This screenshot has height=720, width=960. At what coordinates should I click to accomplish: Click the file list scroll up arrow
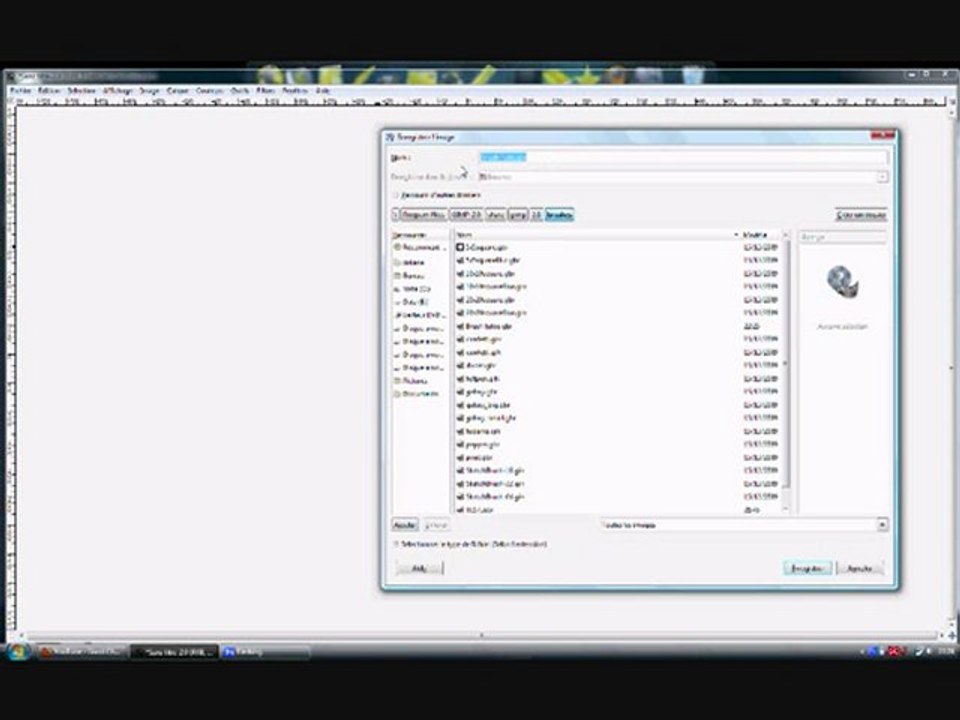tap(786, 235)
